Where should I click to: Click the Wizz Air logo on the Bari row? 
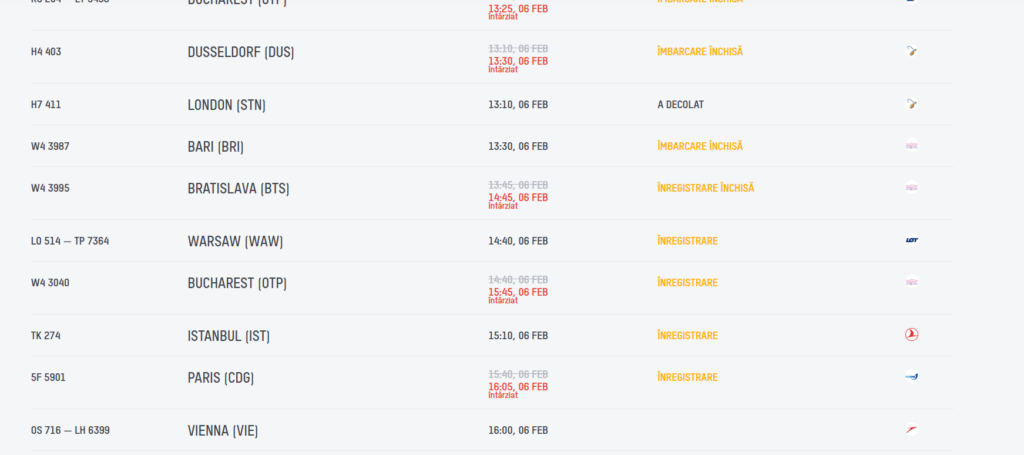[911, 146]
